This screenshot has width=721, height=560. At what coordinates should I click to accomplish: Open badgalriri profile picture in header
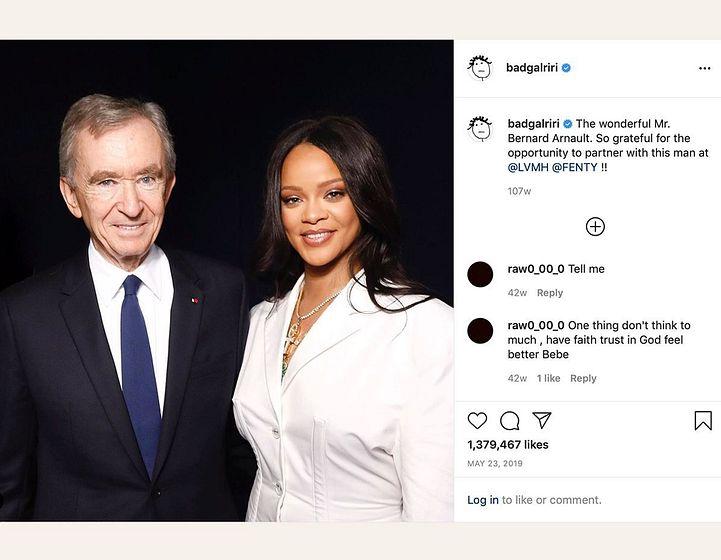point(480,68)
